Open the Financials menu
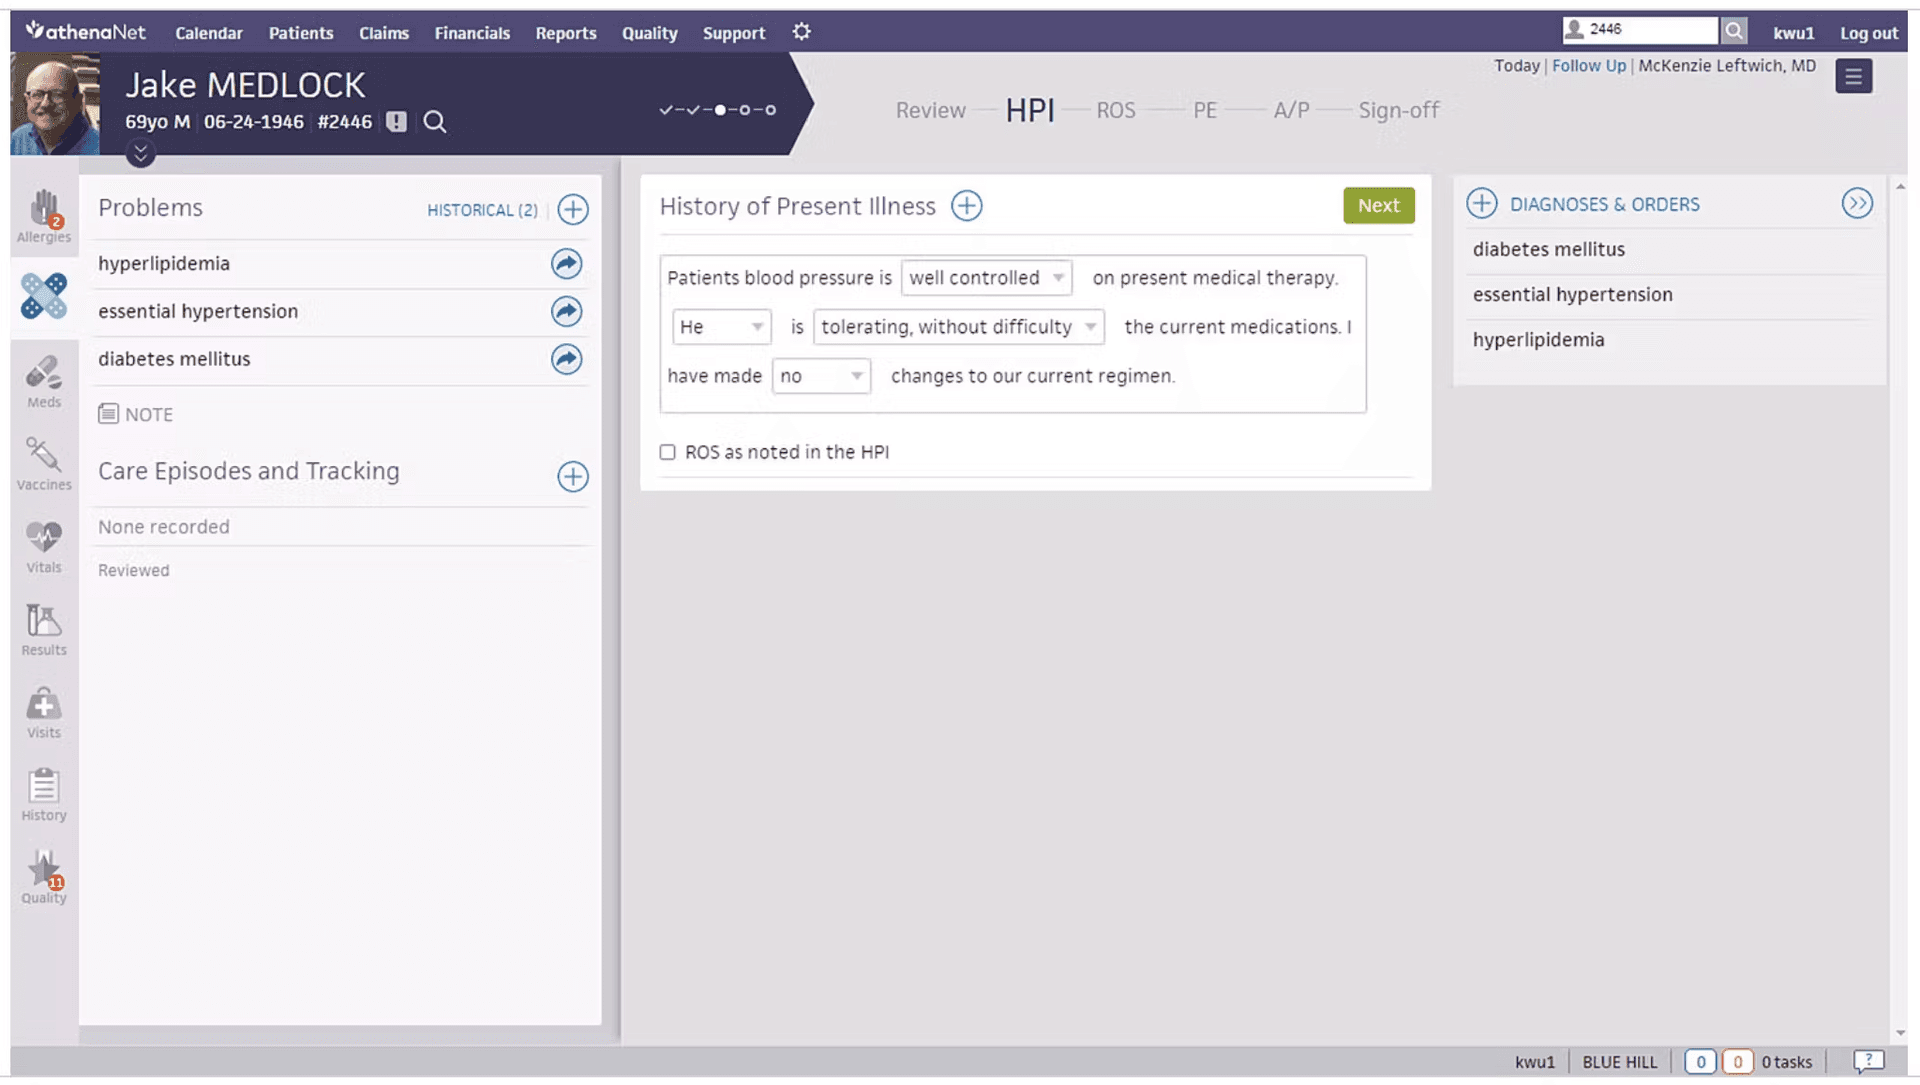The width and height of the screenshot is (1920, 1085). [472, 33]
